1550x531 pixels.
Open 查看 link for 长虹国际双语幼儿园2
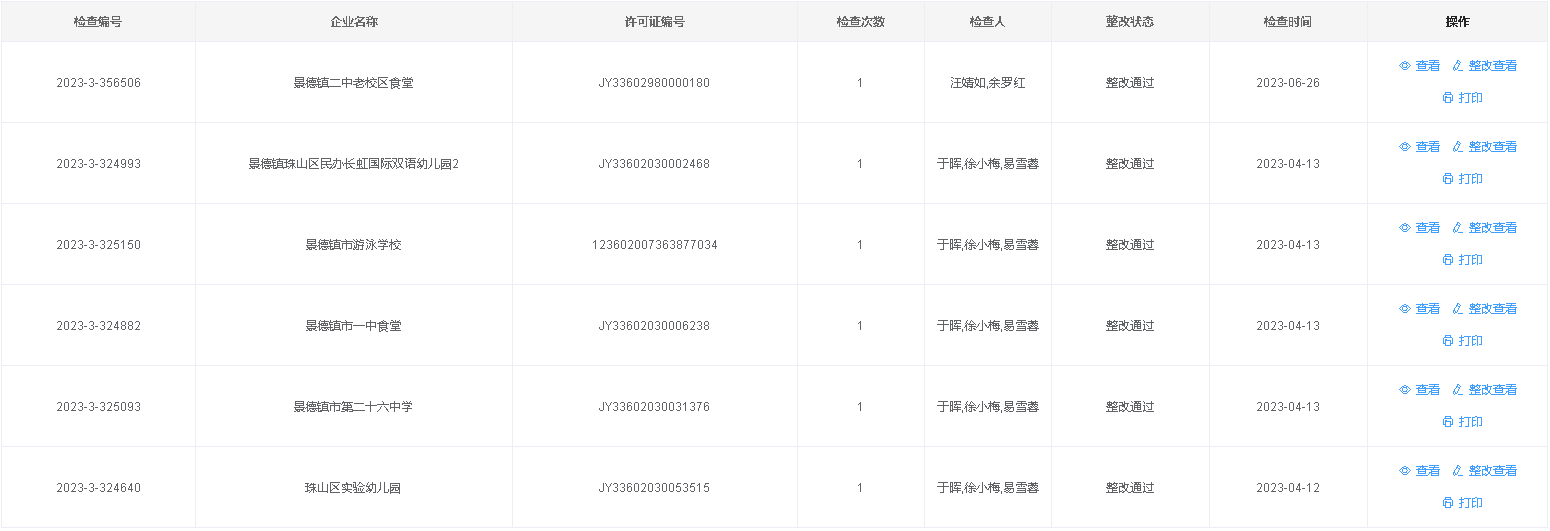click(1427, 147)
